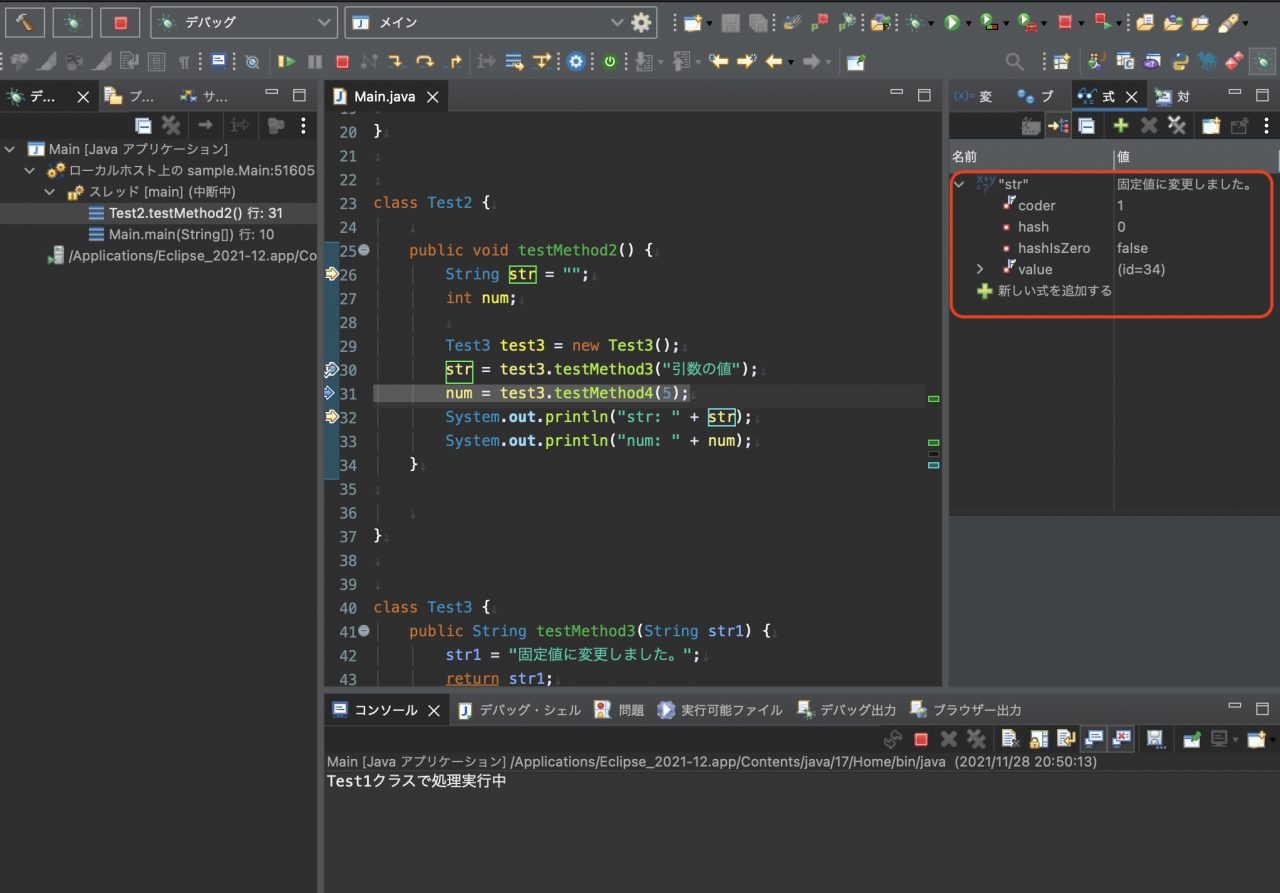Terminate the running debug session
Image resolution: width=1280 pixels, height=893 pixels.
(x=341, y=61)
